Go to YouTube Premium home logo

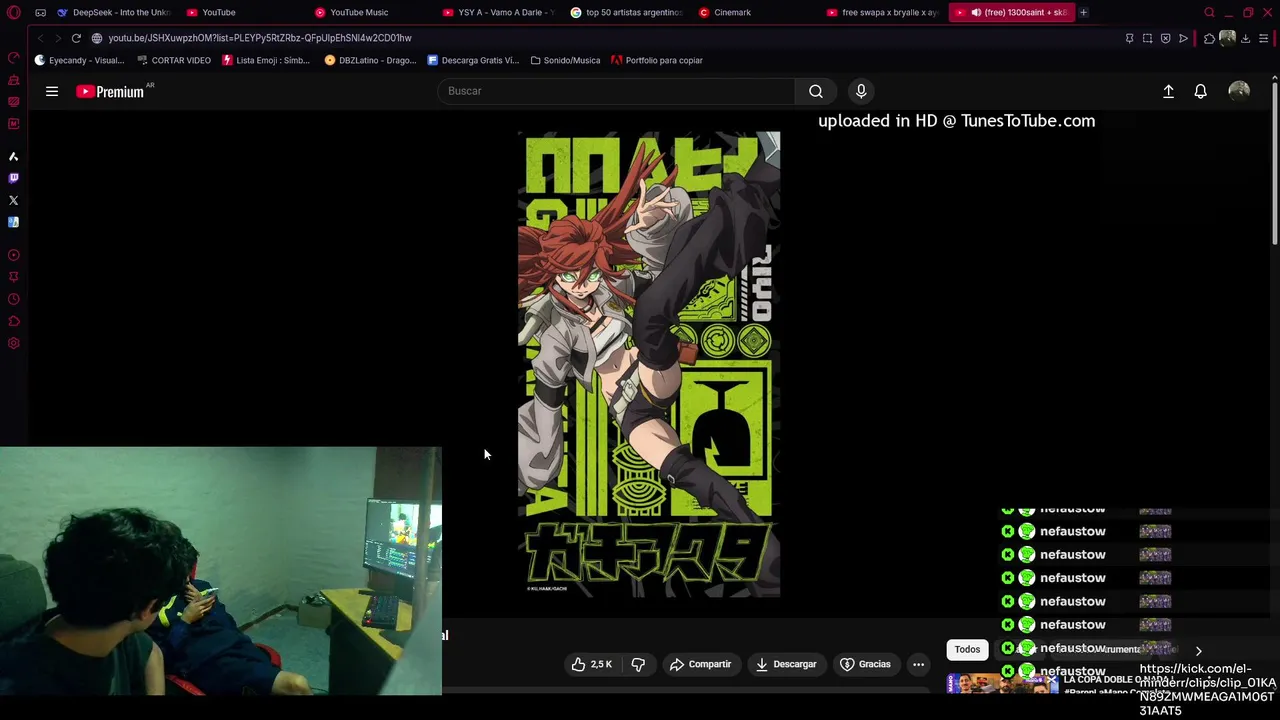pos(110,91)
